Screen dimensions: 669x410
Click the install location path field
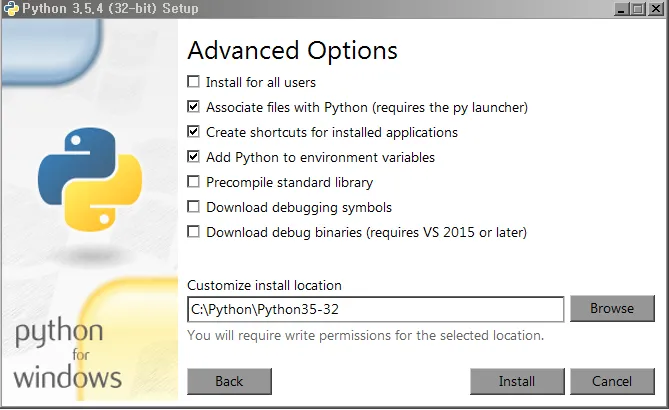click(x=375, y=309)
